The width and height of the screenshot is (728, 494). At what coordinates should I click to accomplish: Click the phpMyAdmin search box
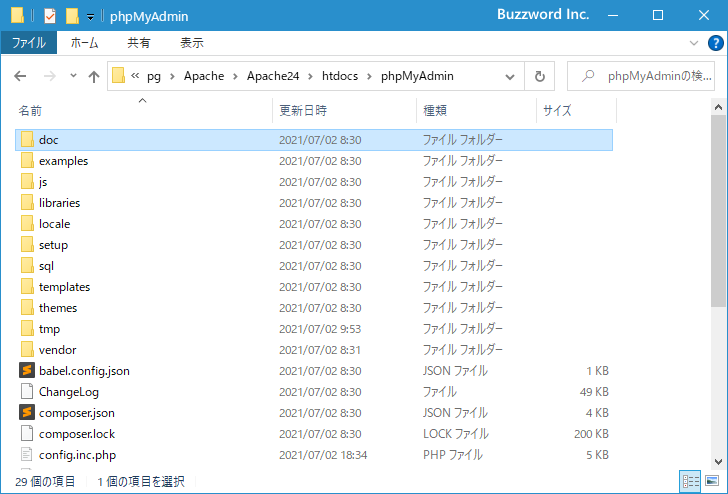pyautogui.click(x=641, y=76)
